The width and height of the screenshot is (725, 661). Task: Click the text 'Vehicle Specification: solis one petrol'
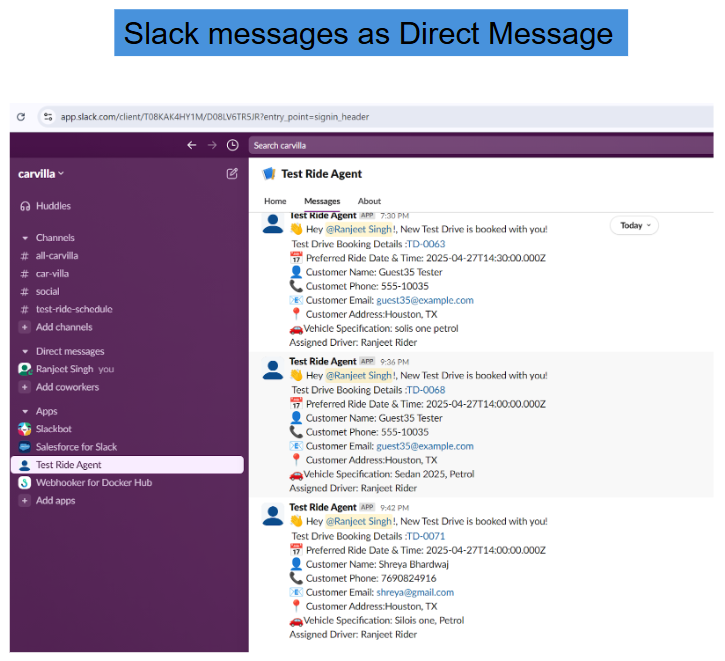[381, 329]
